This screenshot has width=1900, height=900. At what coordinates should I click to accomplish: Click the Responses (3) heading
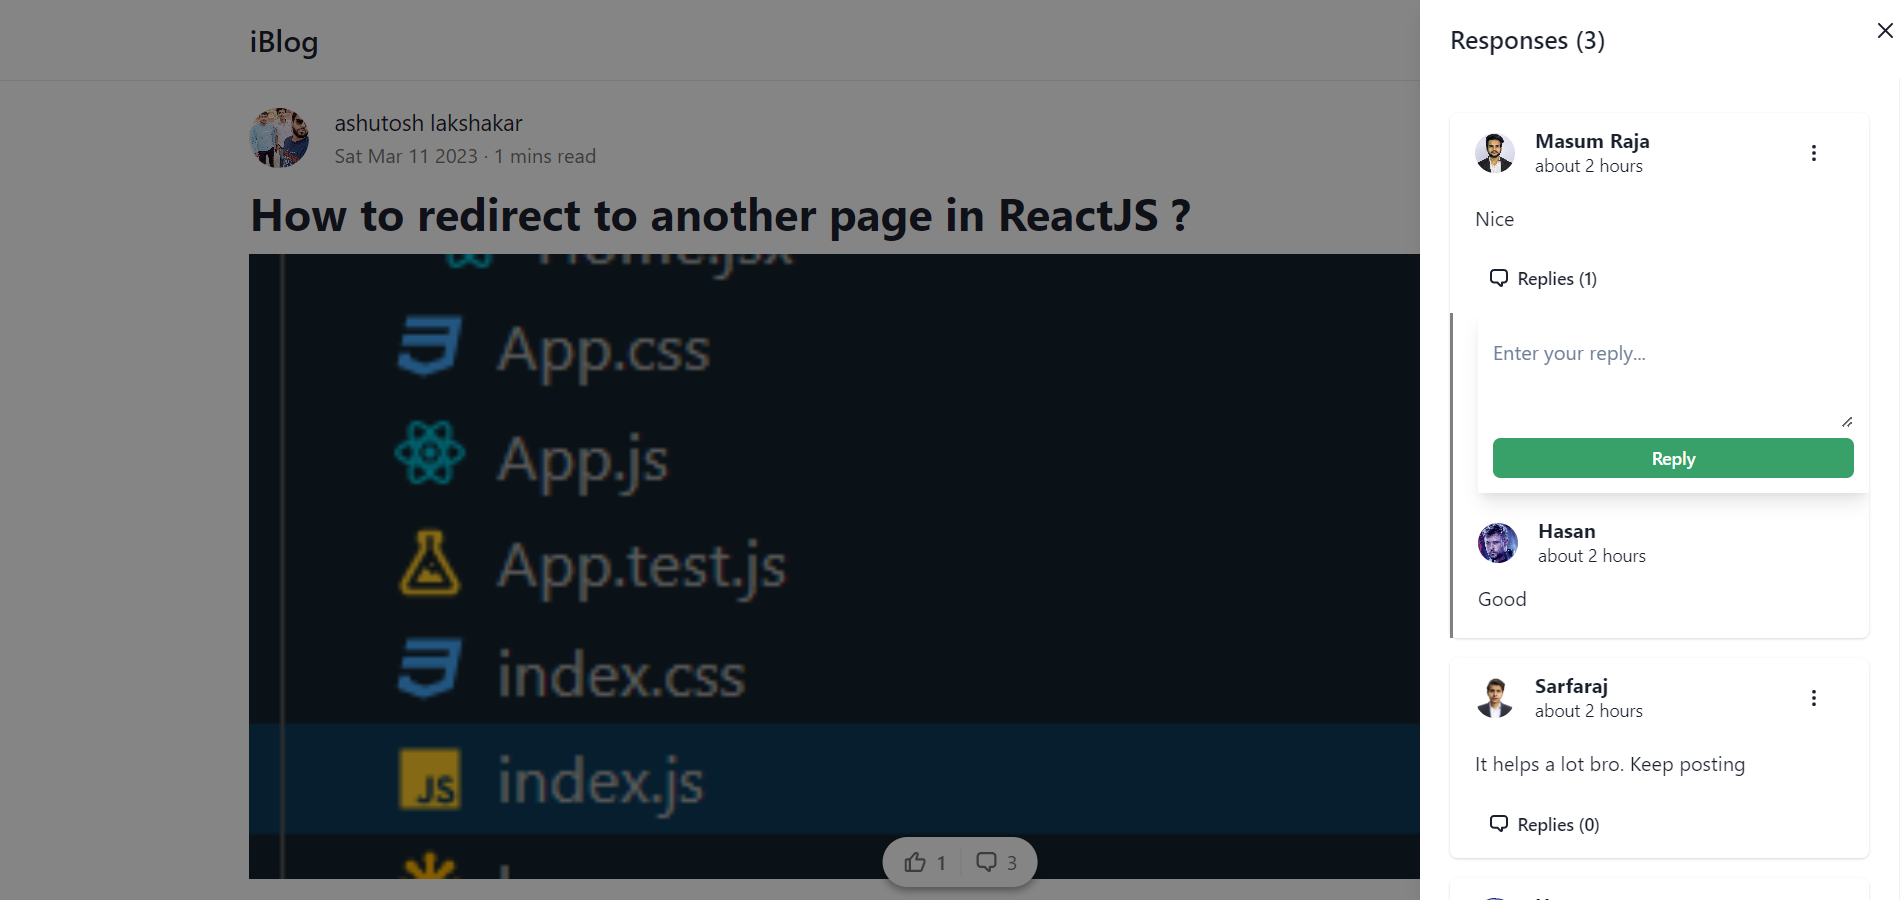[x=1527, y=41]
